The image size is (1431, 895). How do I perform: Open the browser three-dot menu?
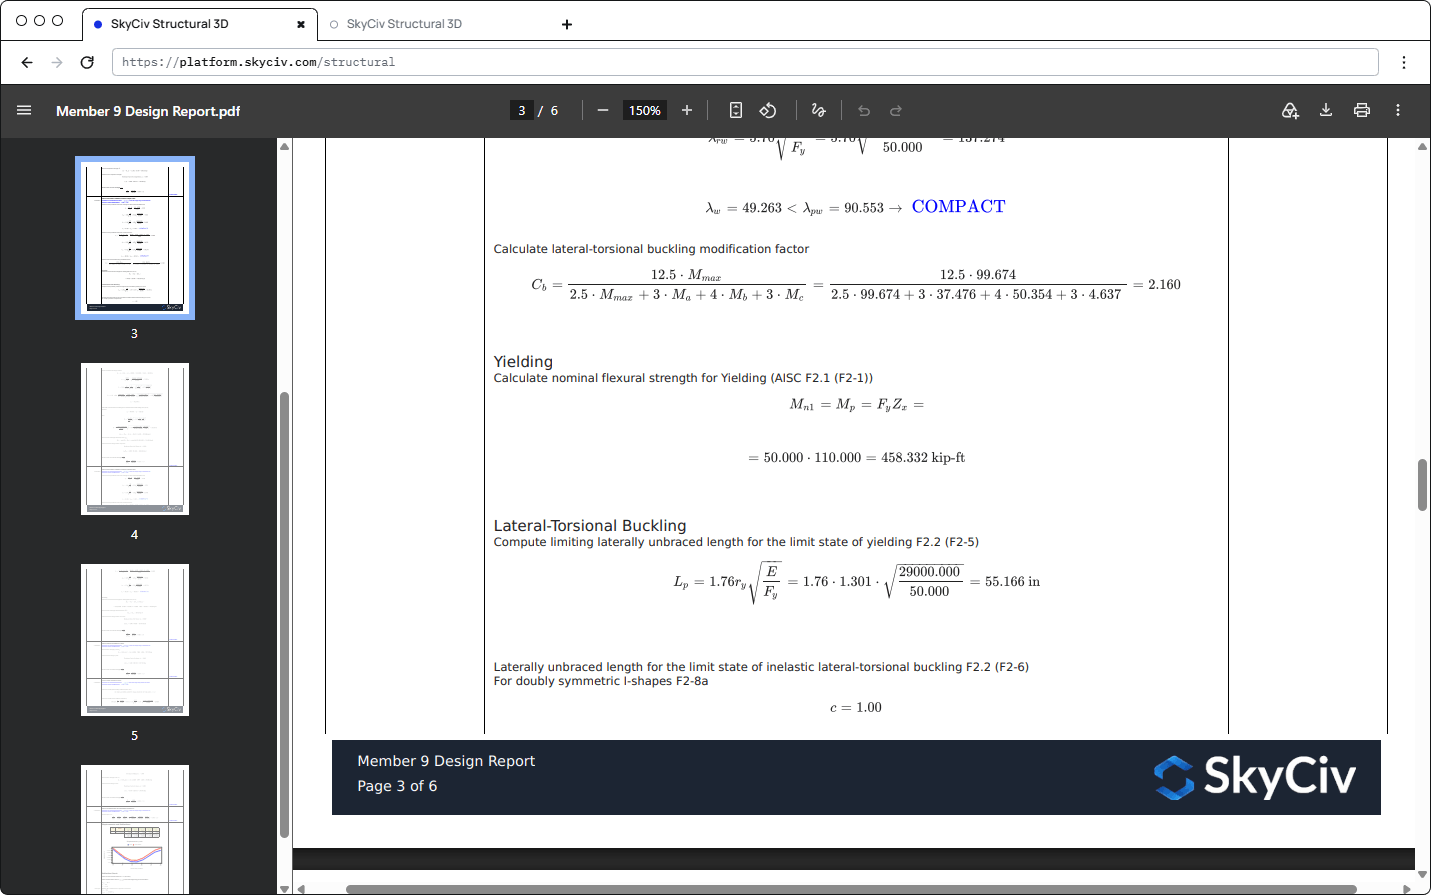click(x=1404, y=62)
